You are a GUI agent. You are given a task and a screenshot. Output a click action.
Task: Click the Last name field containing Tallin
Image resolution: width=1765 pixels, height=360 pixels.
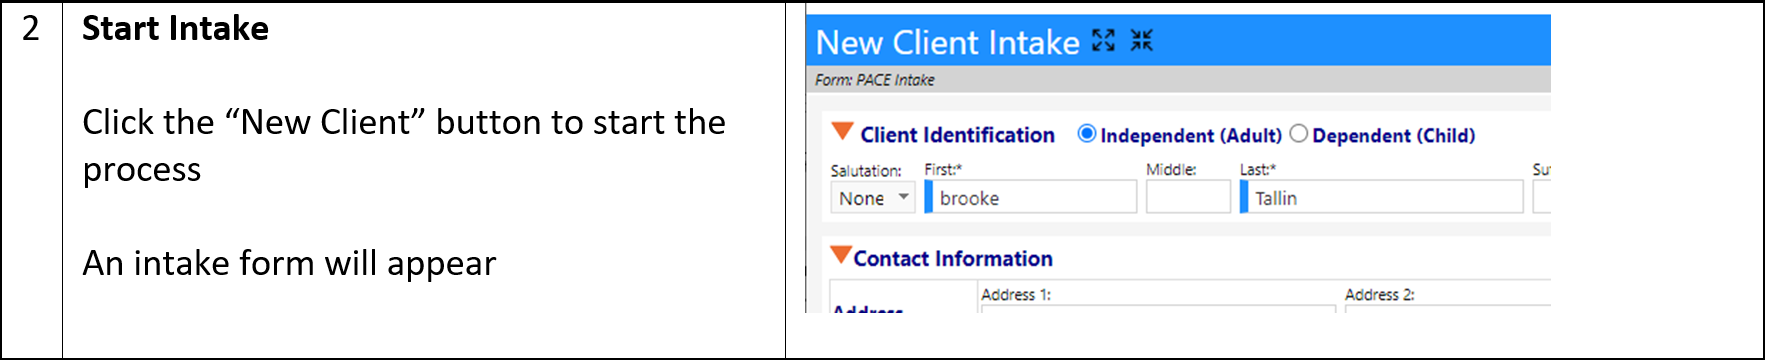(1381, 198)
